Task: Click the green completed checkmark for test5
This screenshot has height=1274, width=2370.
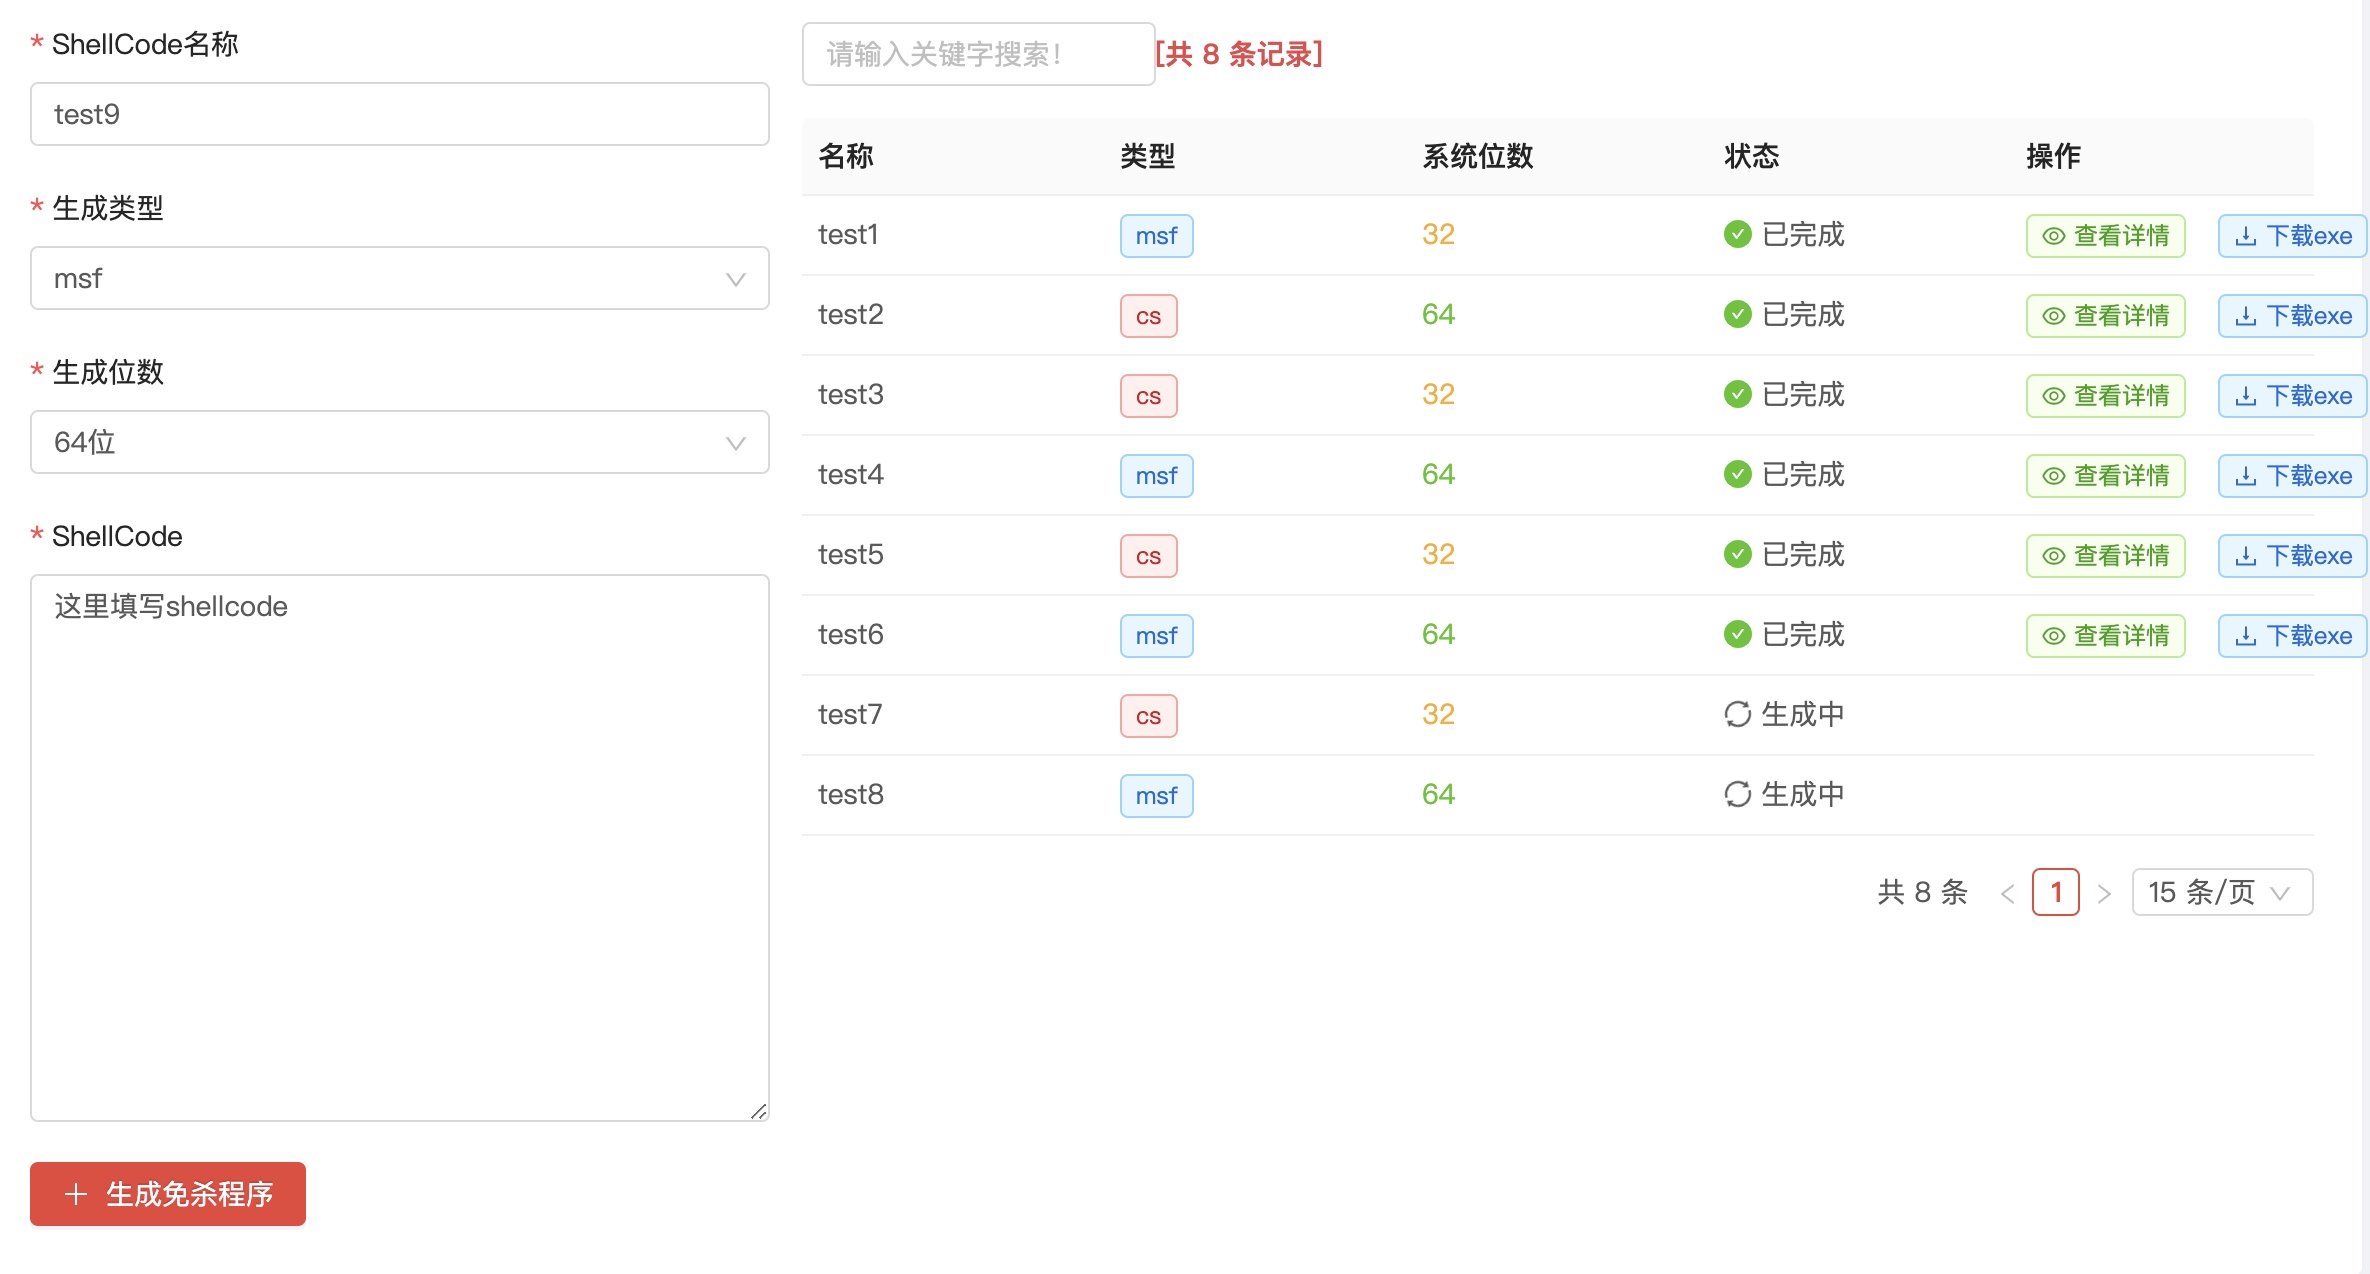Action: [x=1737, y=554]
